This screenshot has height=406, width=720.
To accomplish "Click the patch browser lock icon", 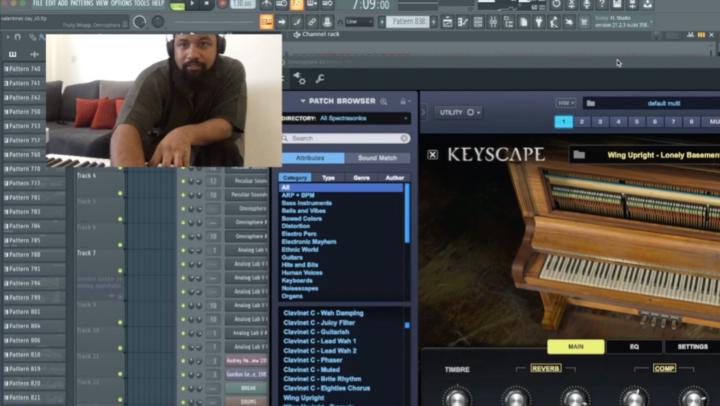I will 403,101.
